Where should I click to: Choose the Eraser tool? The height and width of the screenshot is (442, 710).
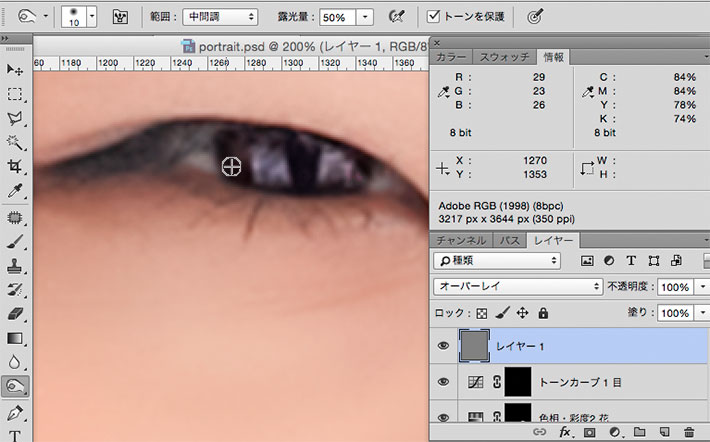click(x=15, y=314)
